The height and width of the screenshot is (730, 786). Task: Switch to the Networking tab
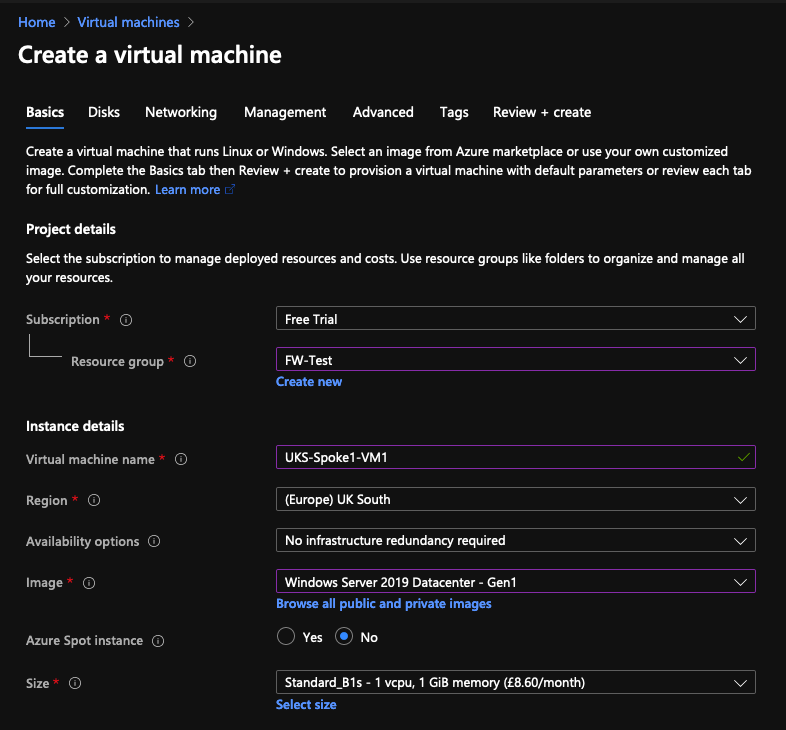tap(181, 112)
